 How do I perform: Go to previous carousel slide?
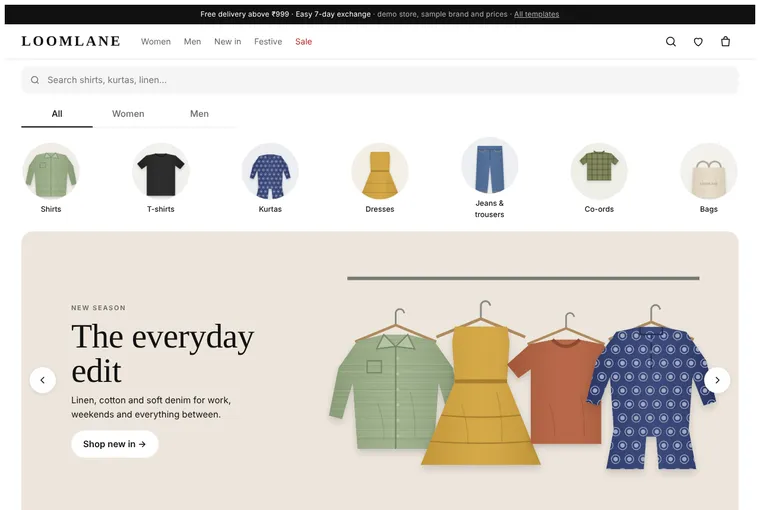tap(43, 380)
